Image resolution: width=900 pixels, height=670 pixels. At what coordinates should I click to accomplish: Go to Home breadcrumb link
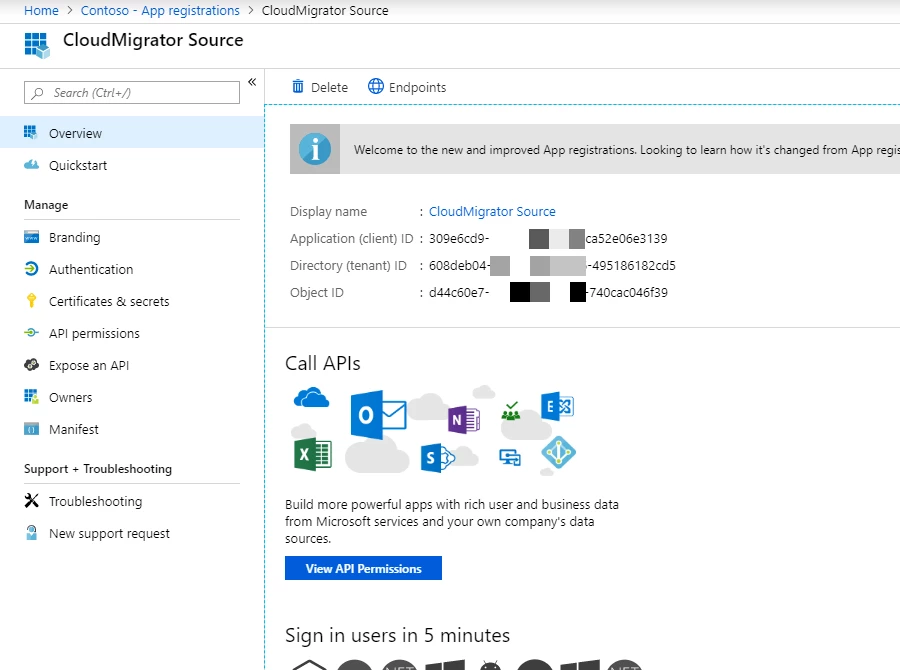41,10
